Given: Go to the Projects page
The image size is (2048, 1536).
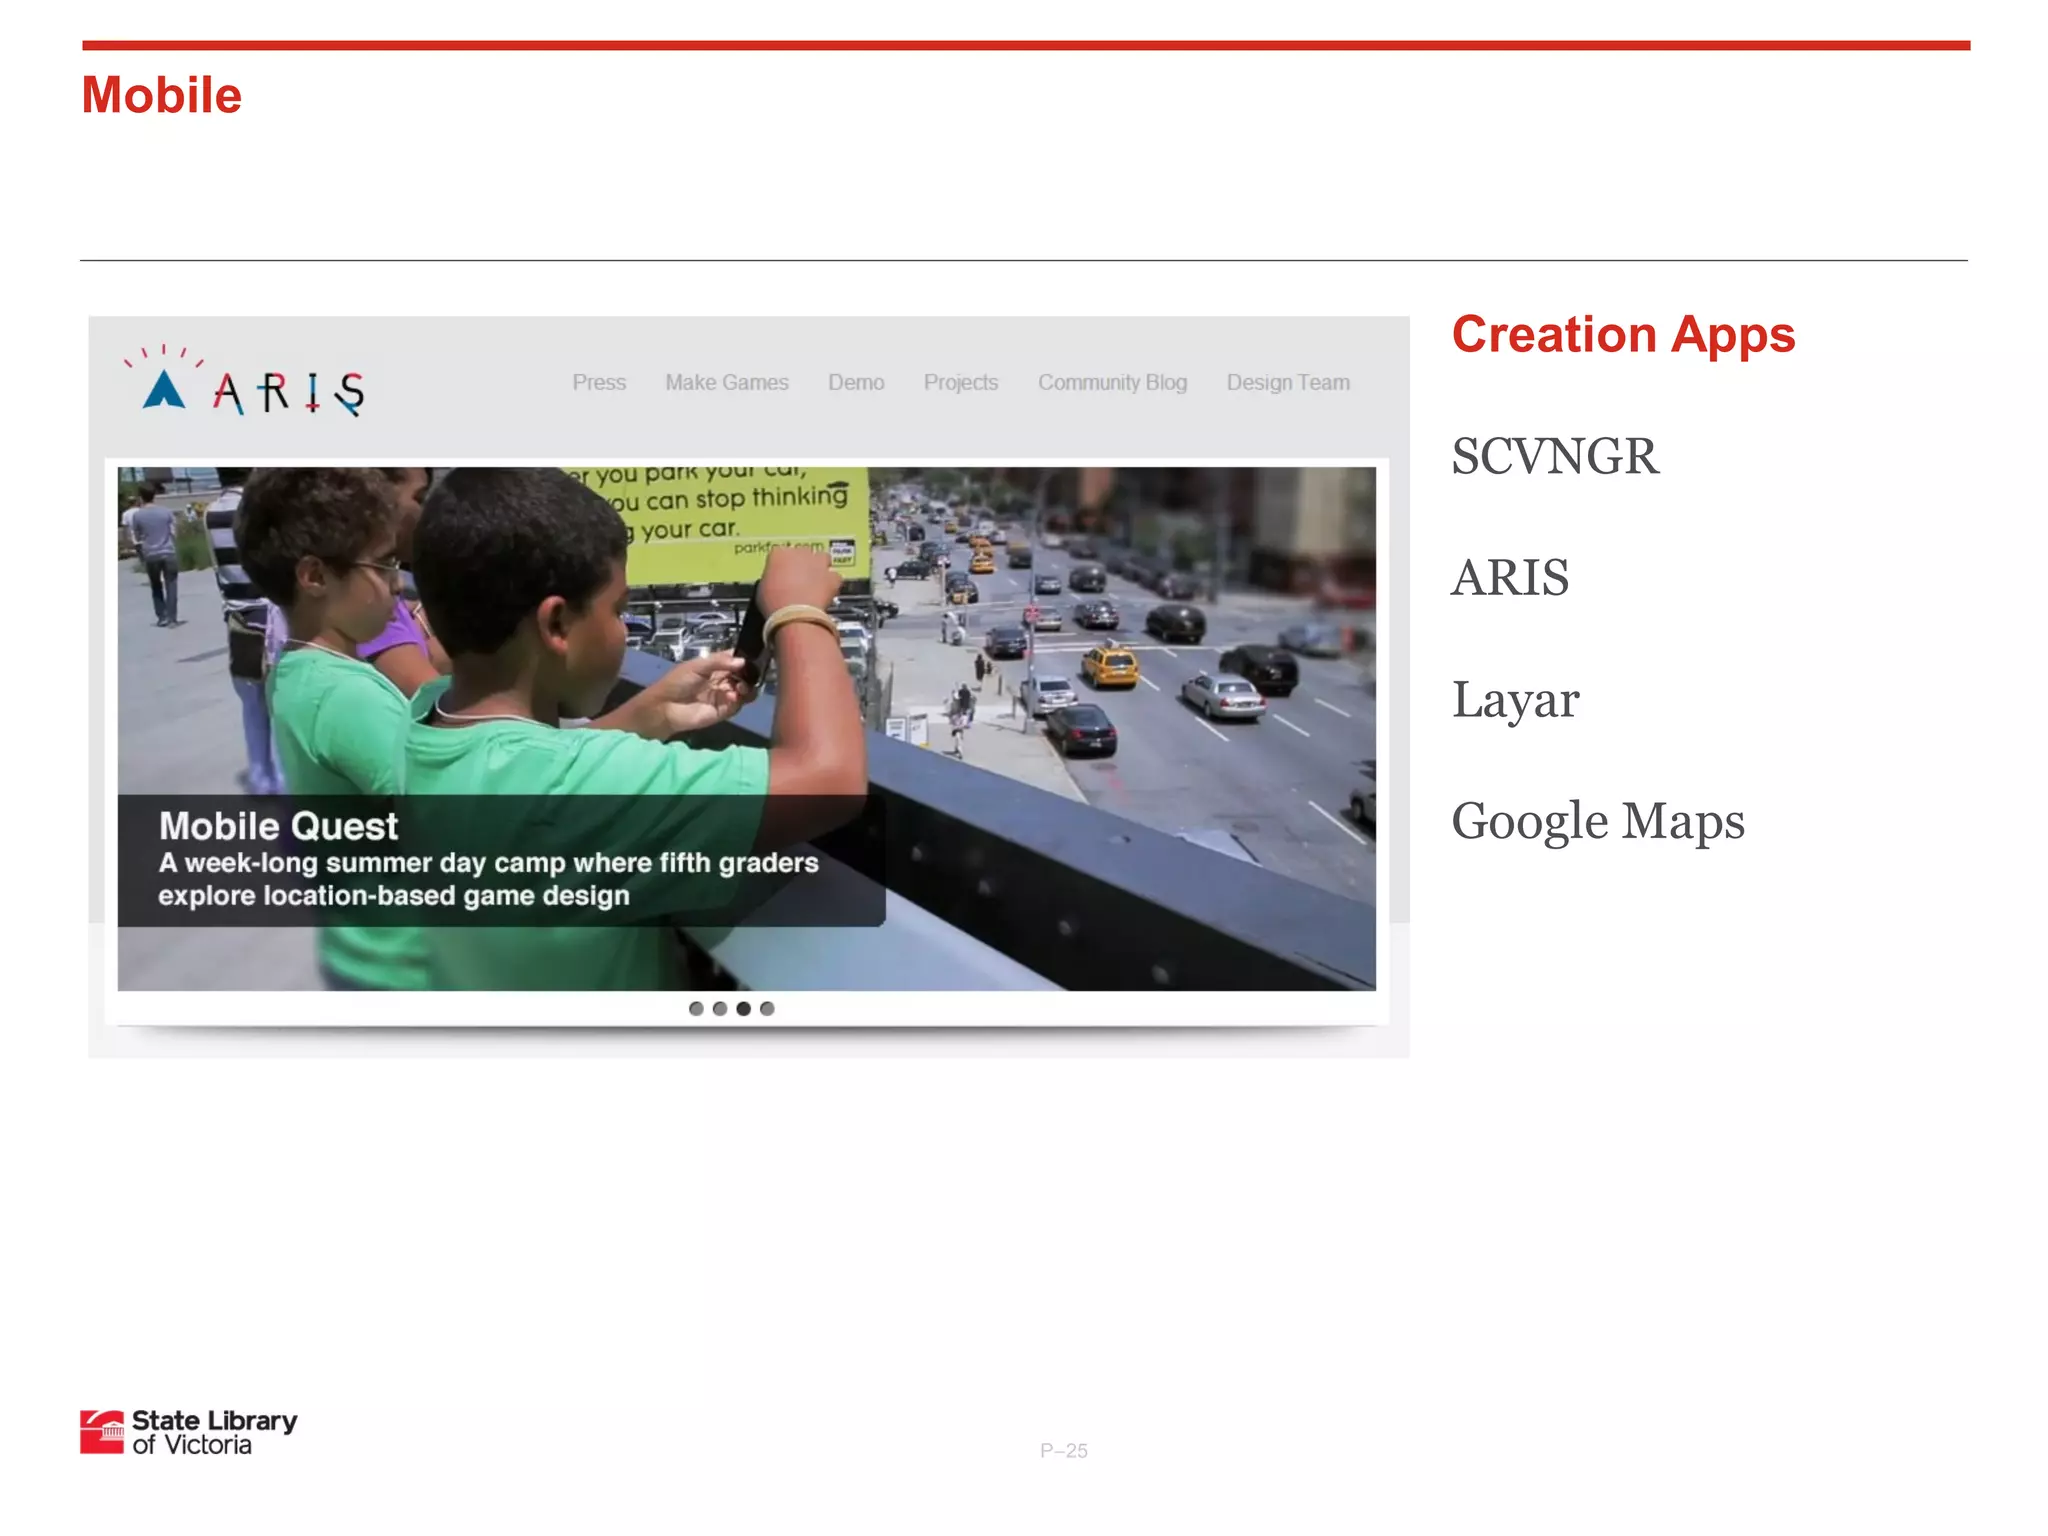Looking at the screenshot, I should [x=961, y=383].
